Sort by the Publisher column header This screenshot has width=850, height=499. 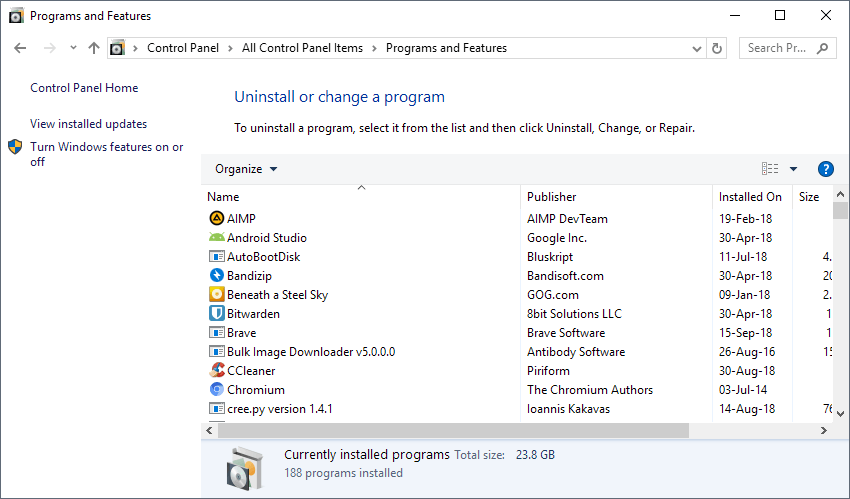click(616, 197)
